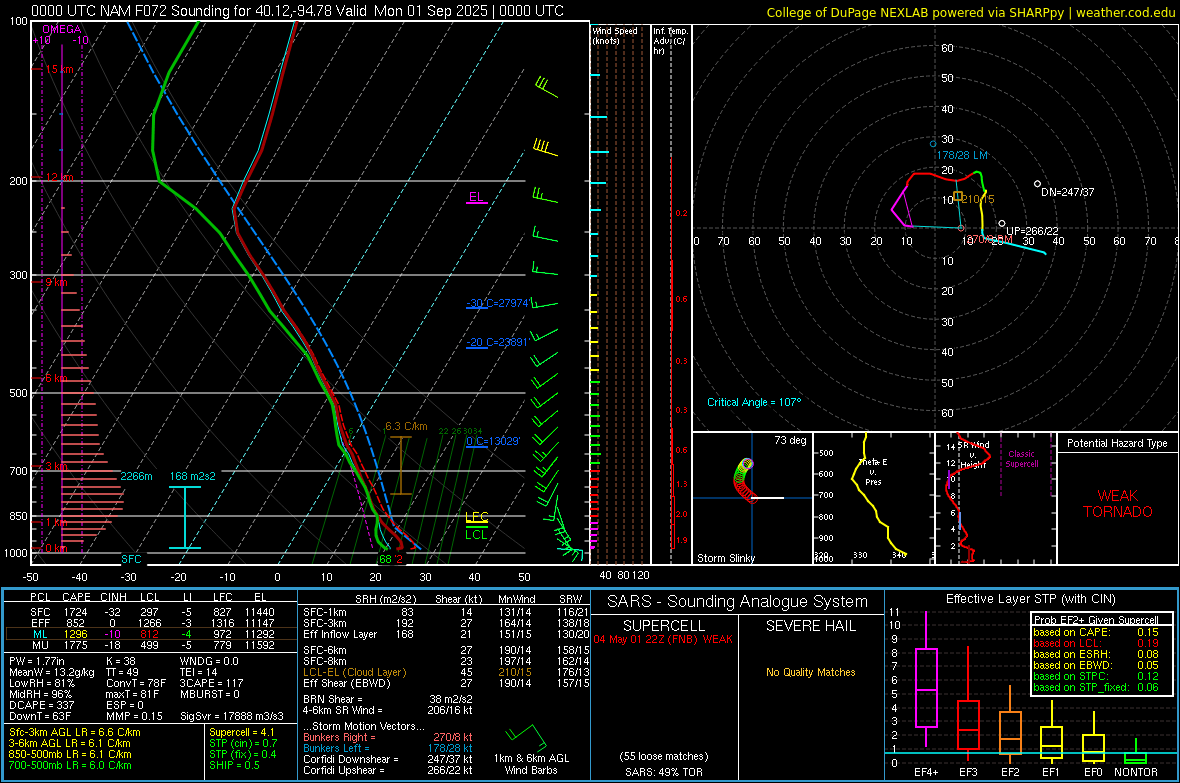Select the Eff Inflow Layer row
Image resolution: width=1180 pixels, height=783 pixels.
[x=446, y=635]
